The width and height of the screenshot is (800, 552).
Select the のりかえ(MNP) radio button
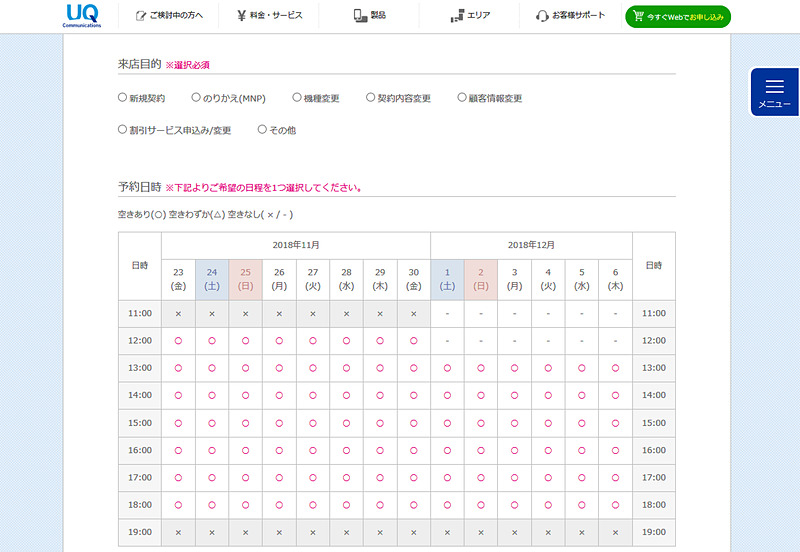196,98
